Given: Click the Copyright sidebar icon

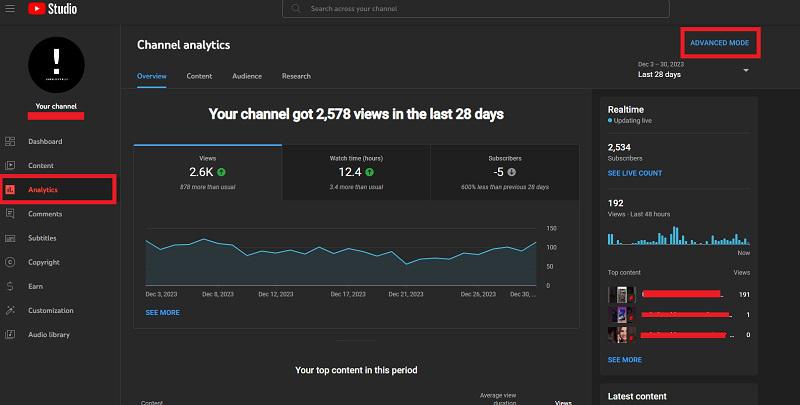Looking at the screenshot, I should click(x=10, y=262).
